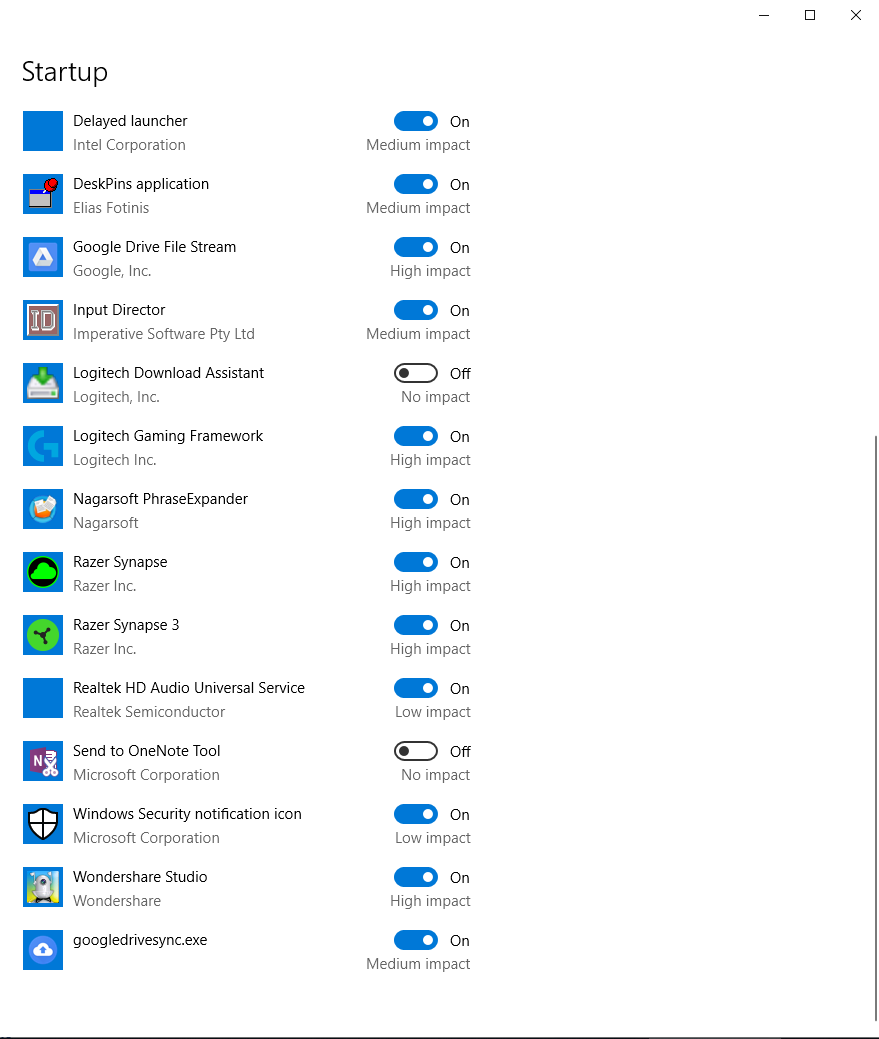This screenshot has width=879, height=1039.
Task: Click 'High impact' under Wondershare Studio toggle
Action: 430,901
